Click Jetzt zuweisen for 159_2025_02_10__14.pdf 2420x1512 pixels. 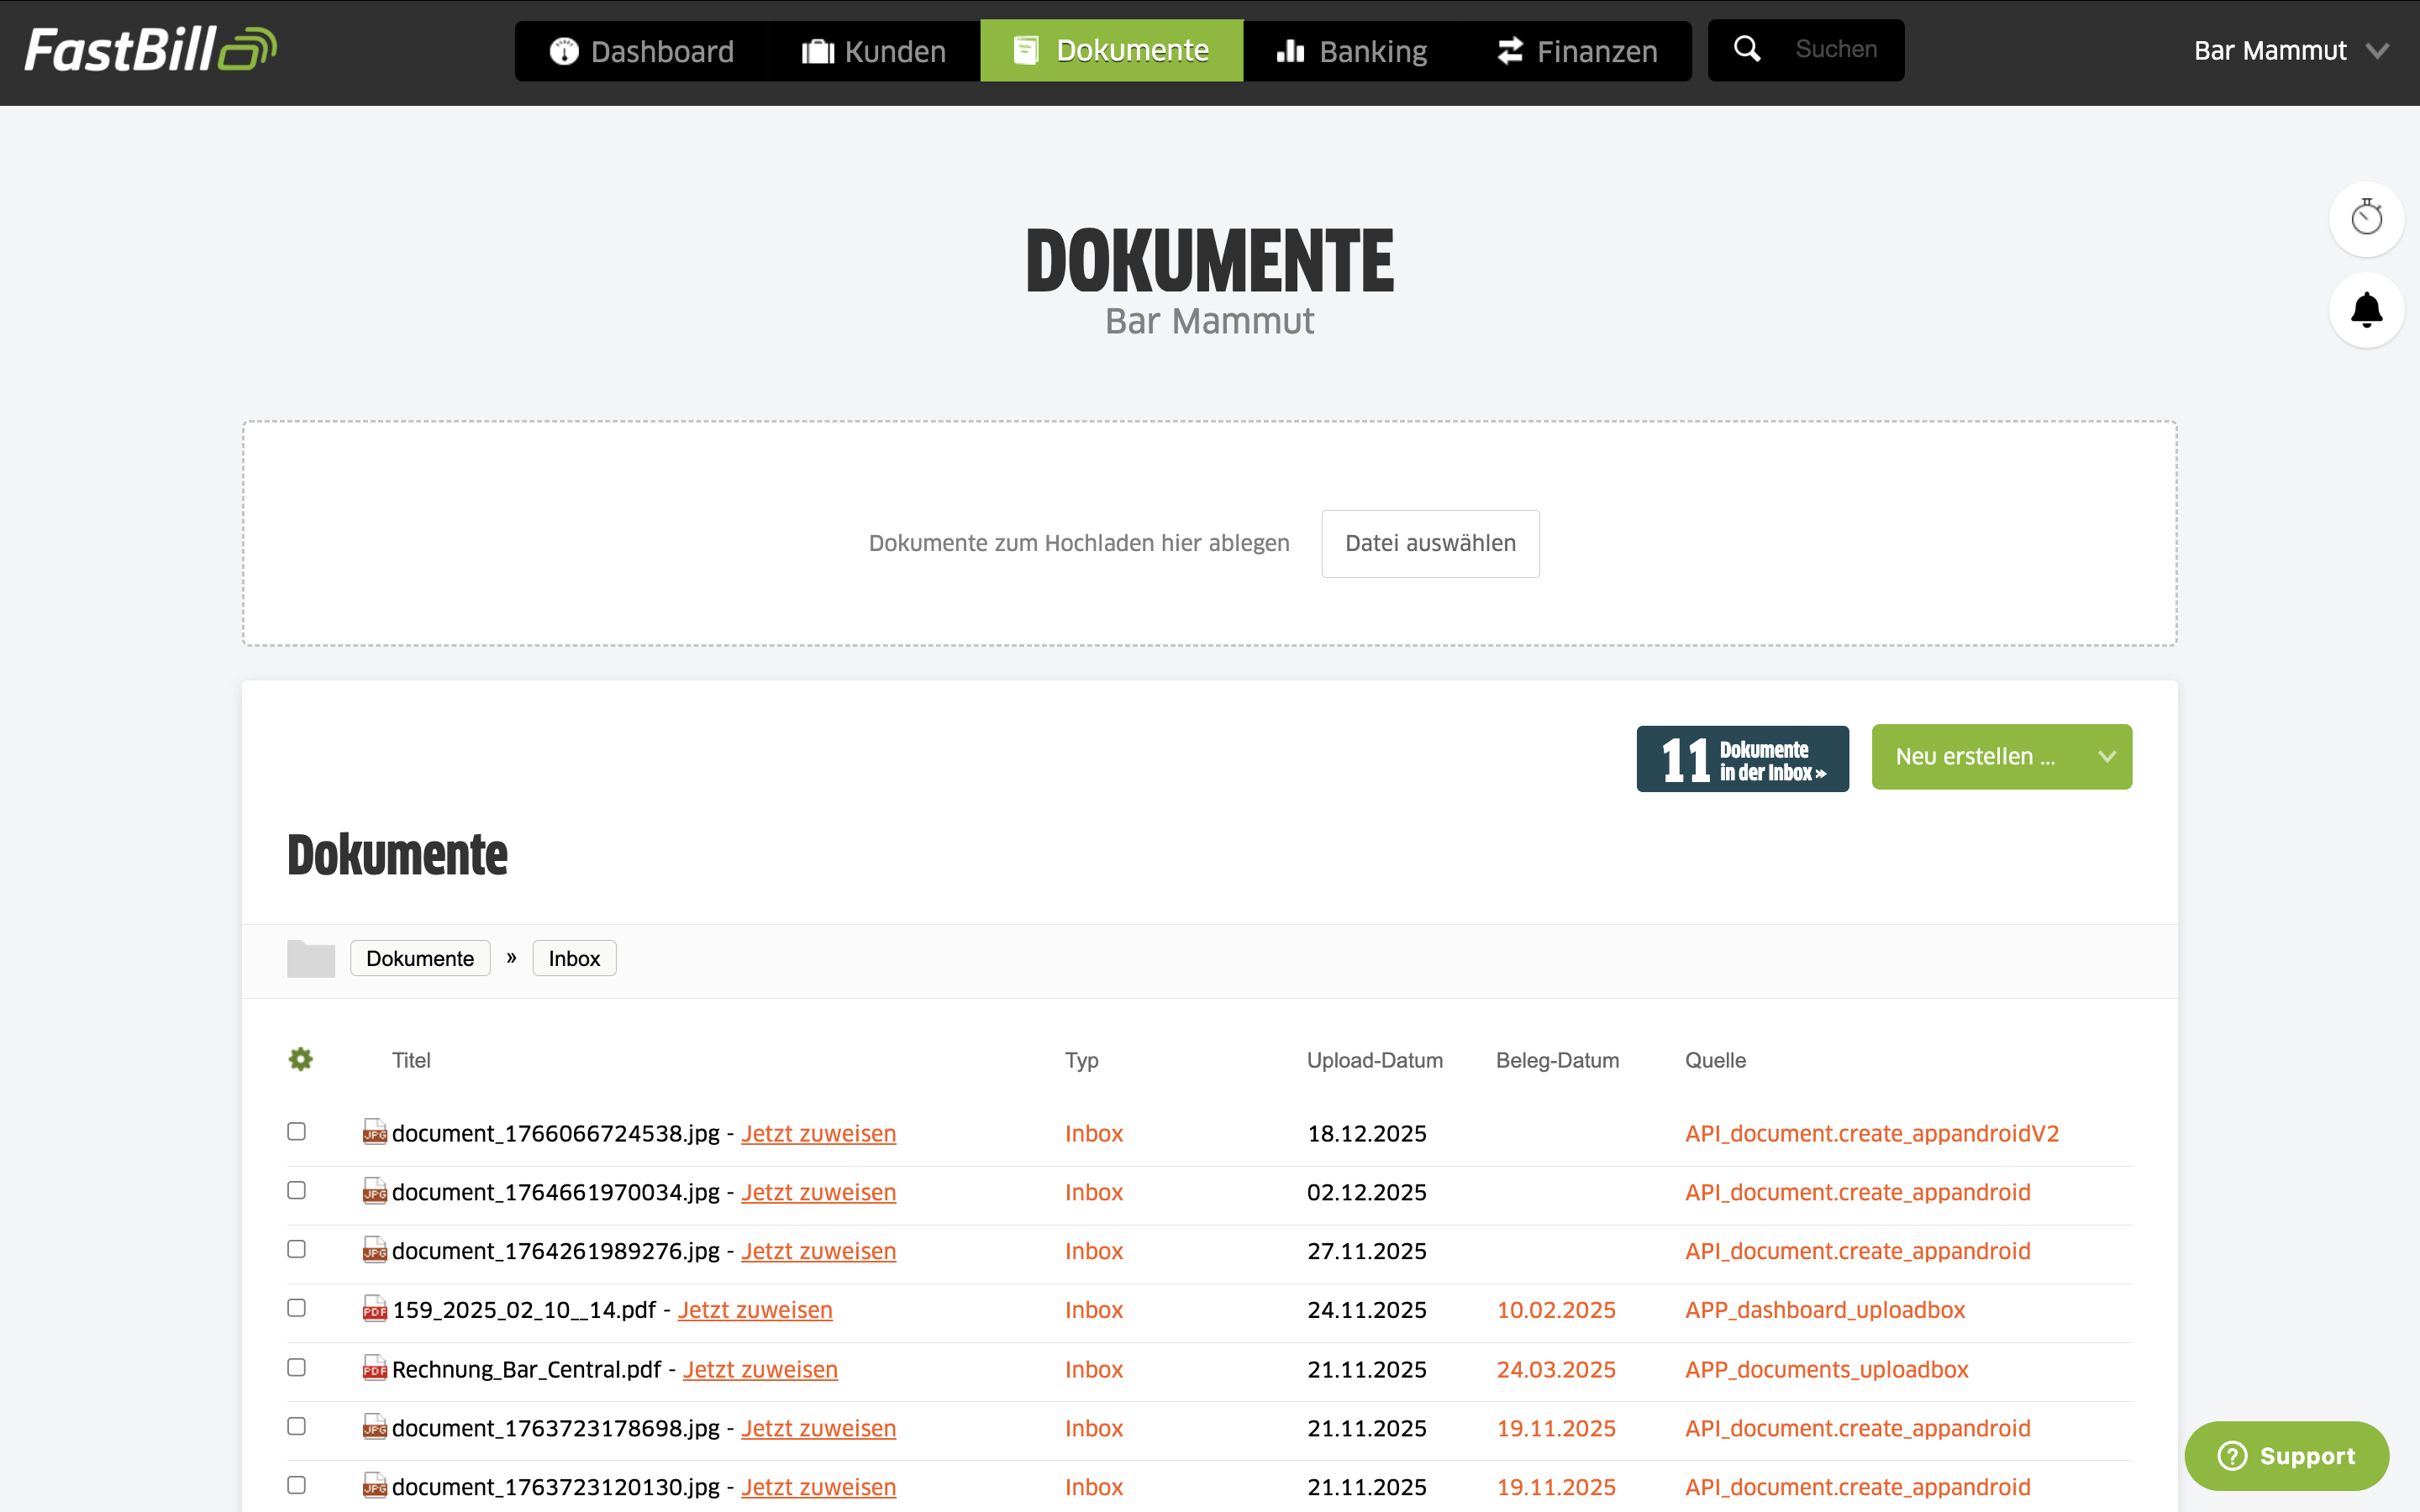[x=755, y=1310]
